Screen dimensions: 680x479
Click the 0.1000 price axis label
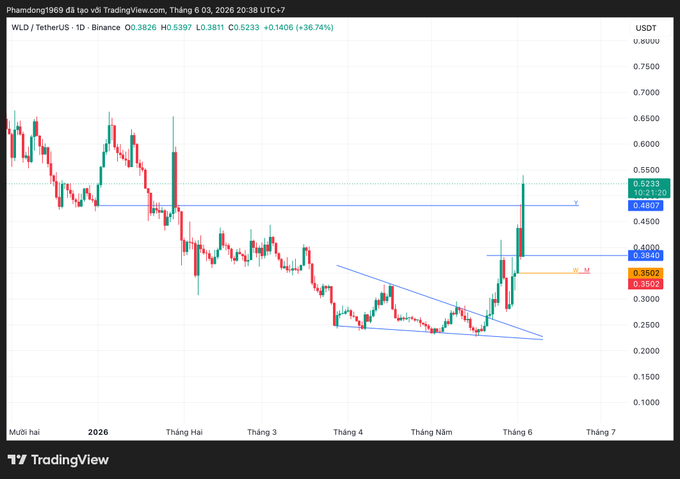(646, 402)
